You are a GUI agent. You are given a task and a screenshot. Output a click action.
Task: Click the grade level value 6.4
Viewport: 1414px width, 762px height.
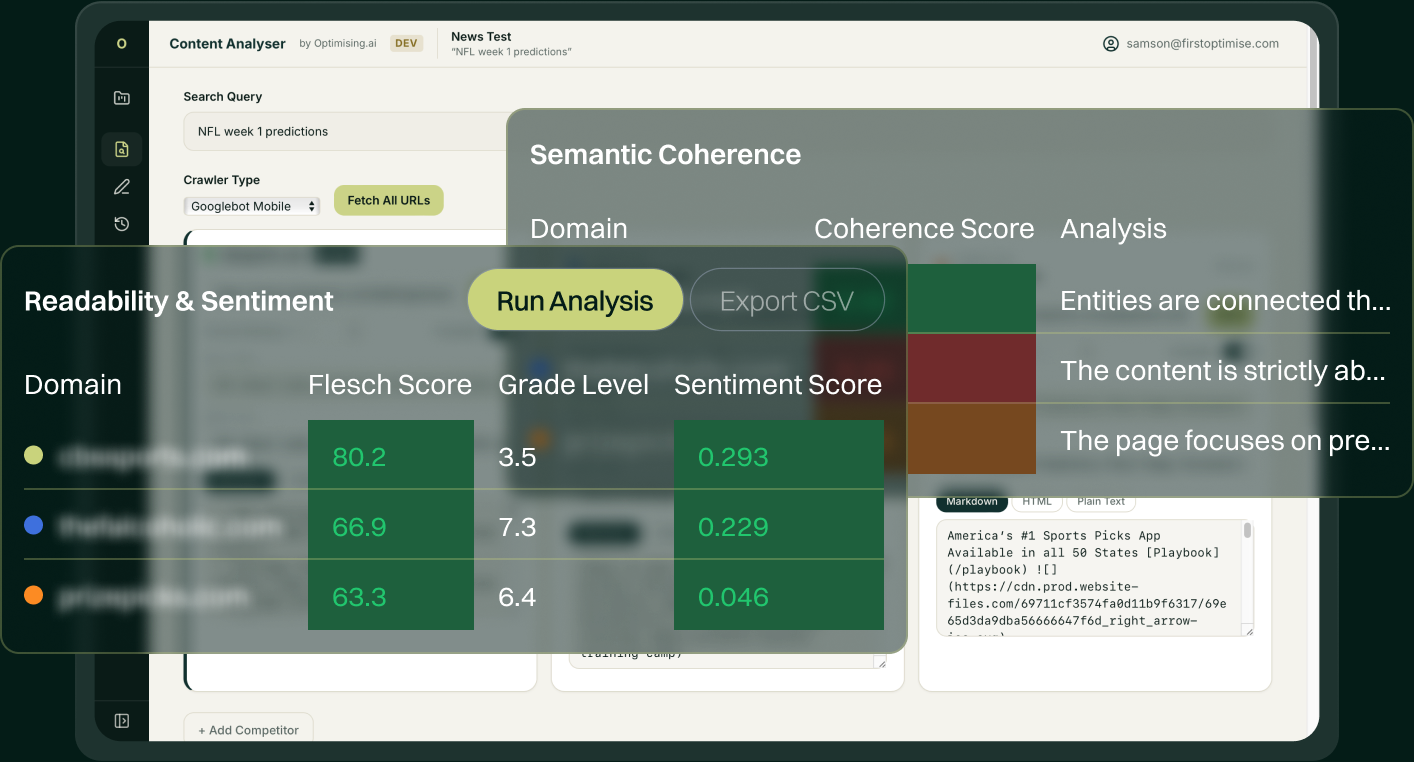[x=517, y=597]
